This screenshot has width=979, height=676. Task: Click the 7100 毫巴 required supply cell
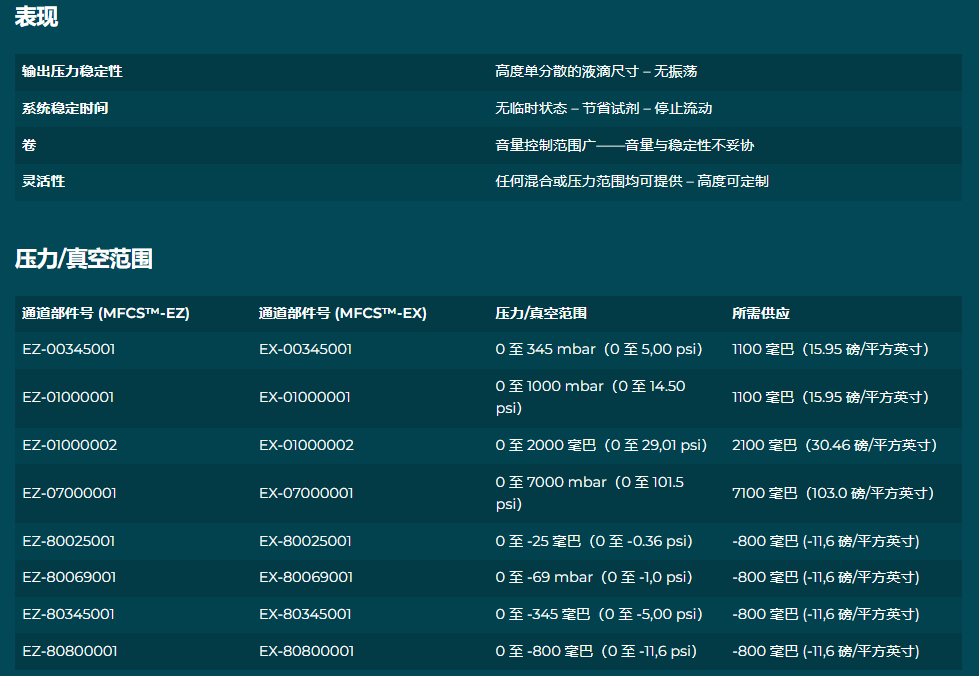pyautogui.click(x=832, y=493)
